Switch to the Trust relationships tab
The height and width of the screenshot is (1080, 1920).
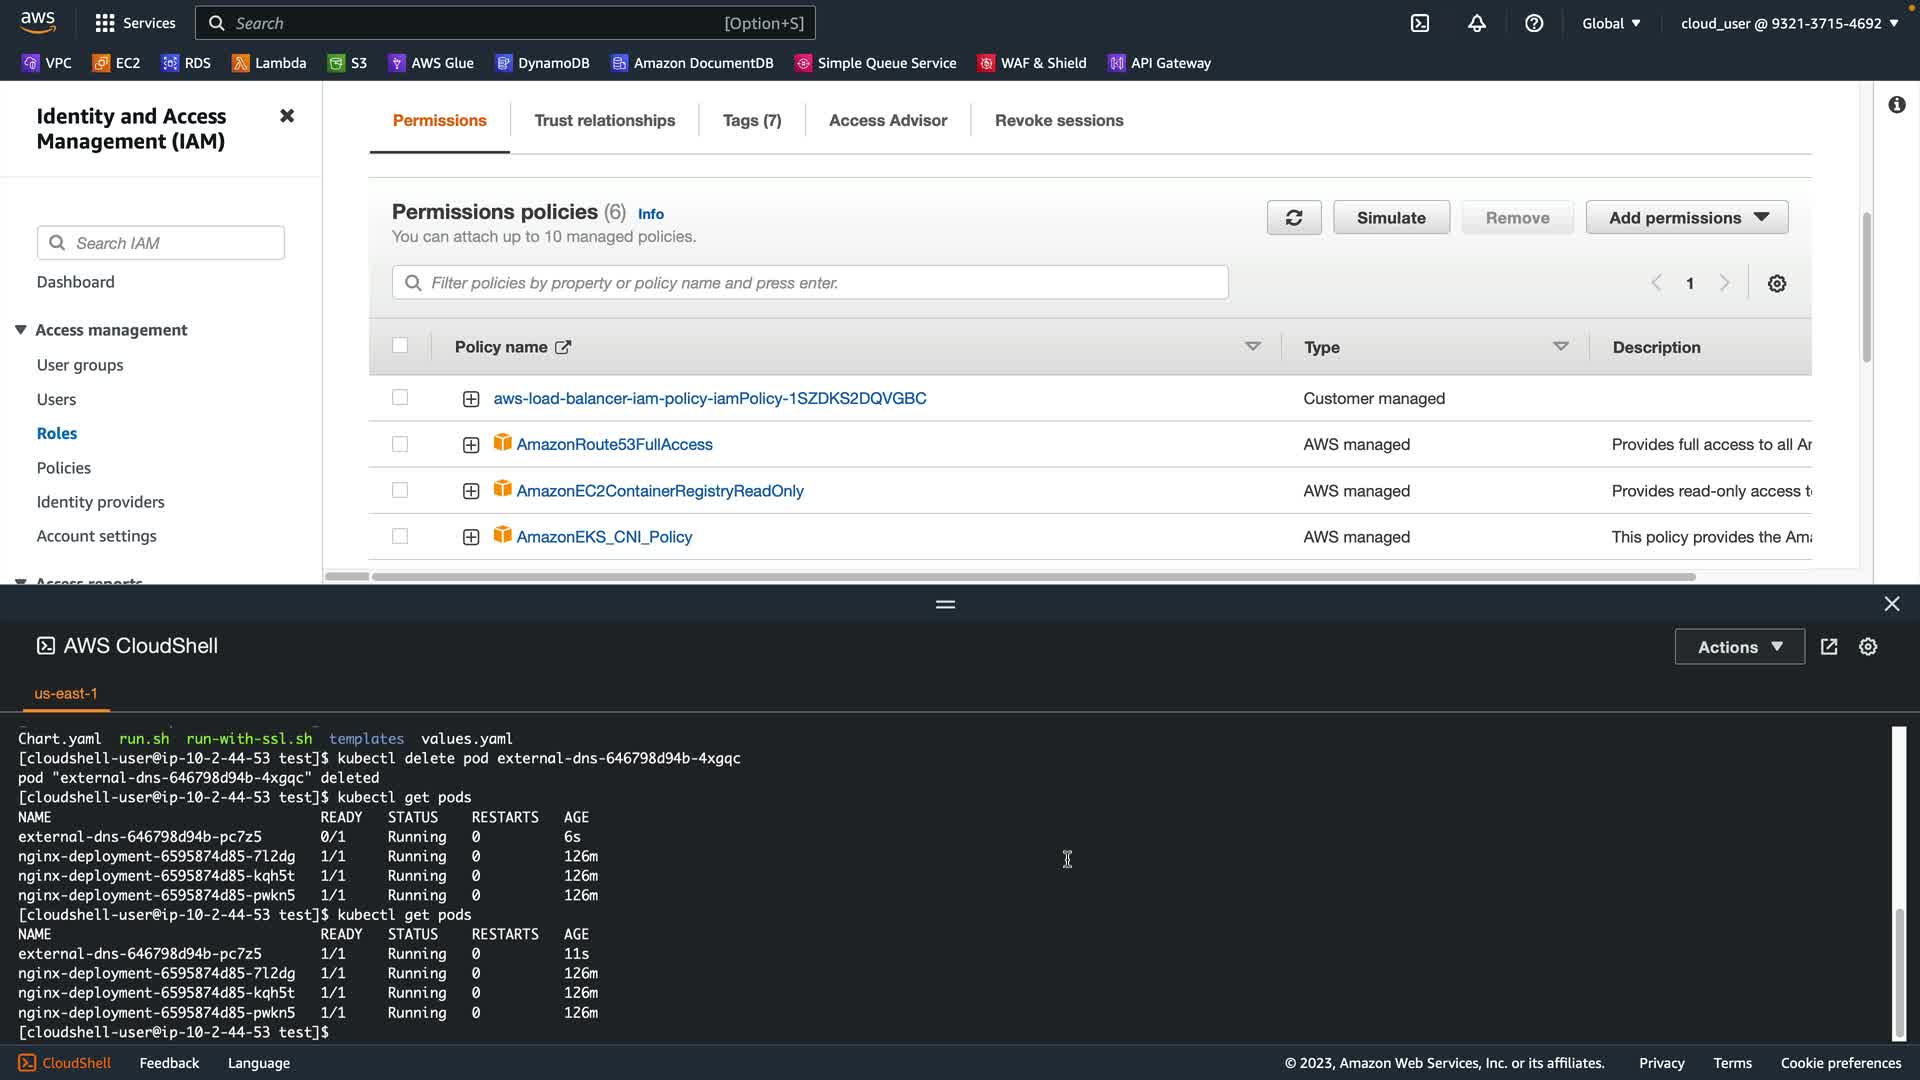[604, 120]
